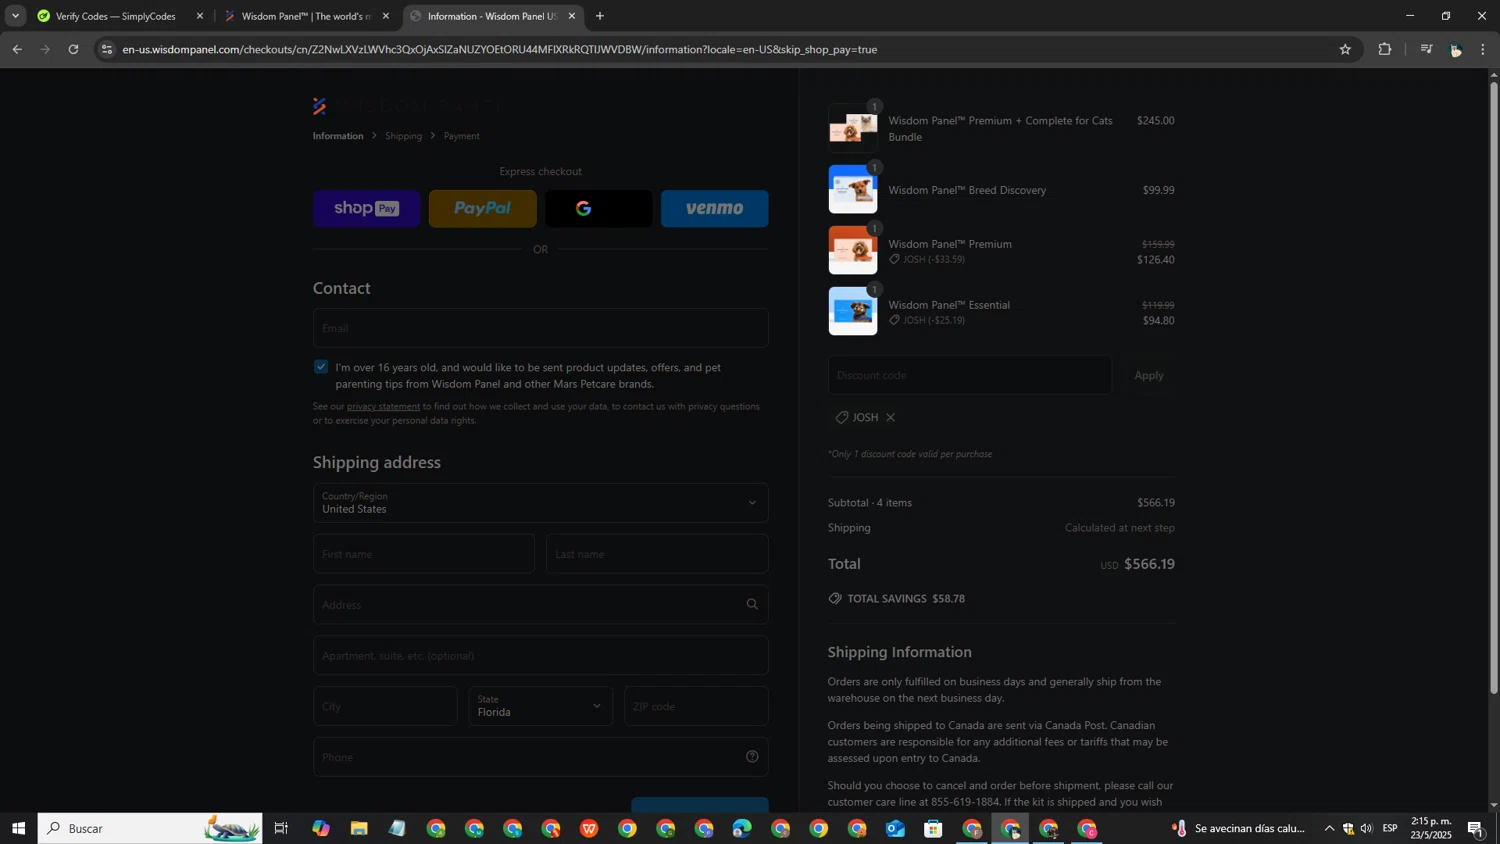Open the volume control in system tray

click(1367, 828)
